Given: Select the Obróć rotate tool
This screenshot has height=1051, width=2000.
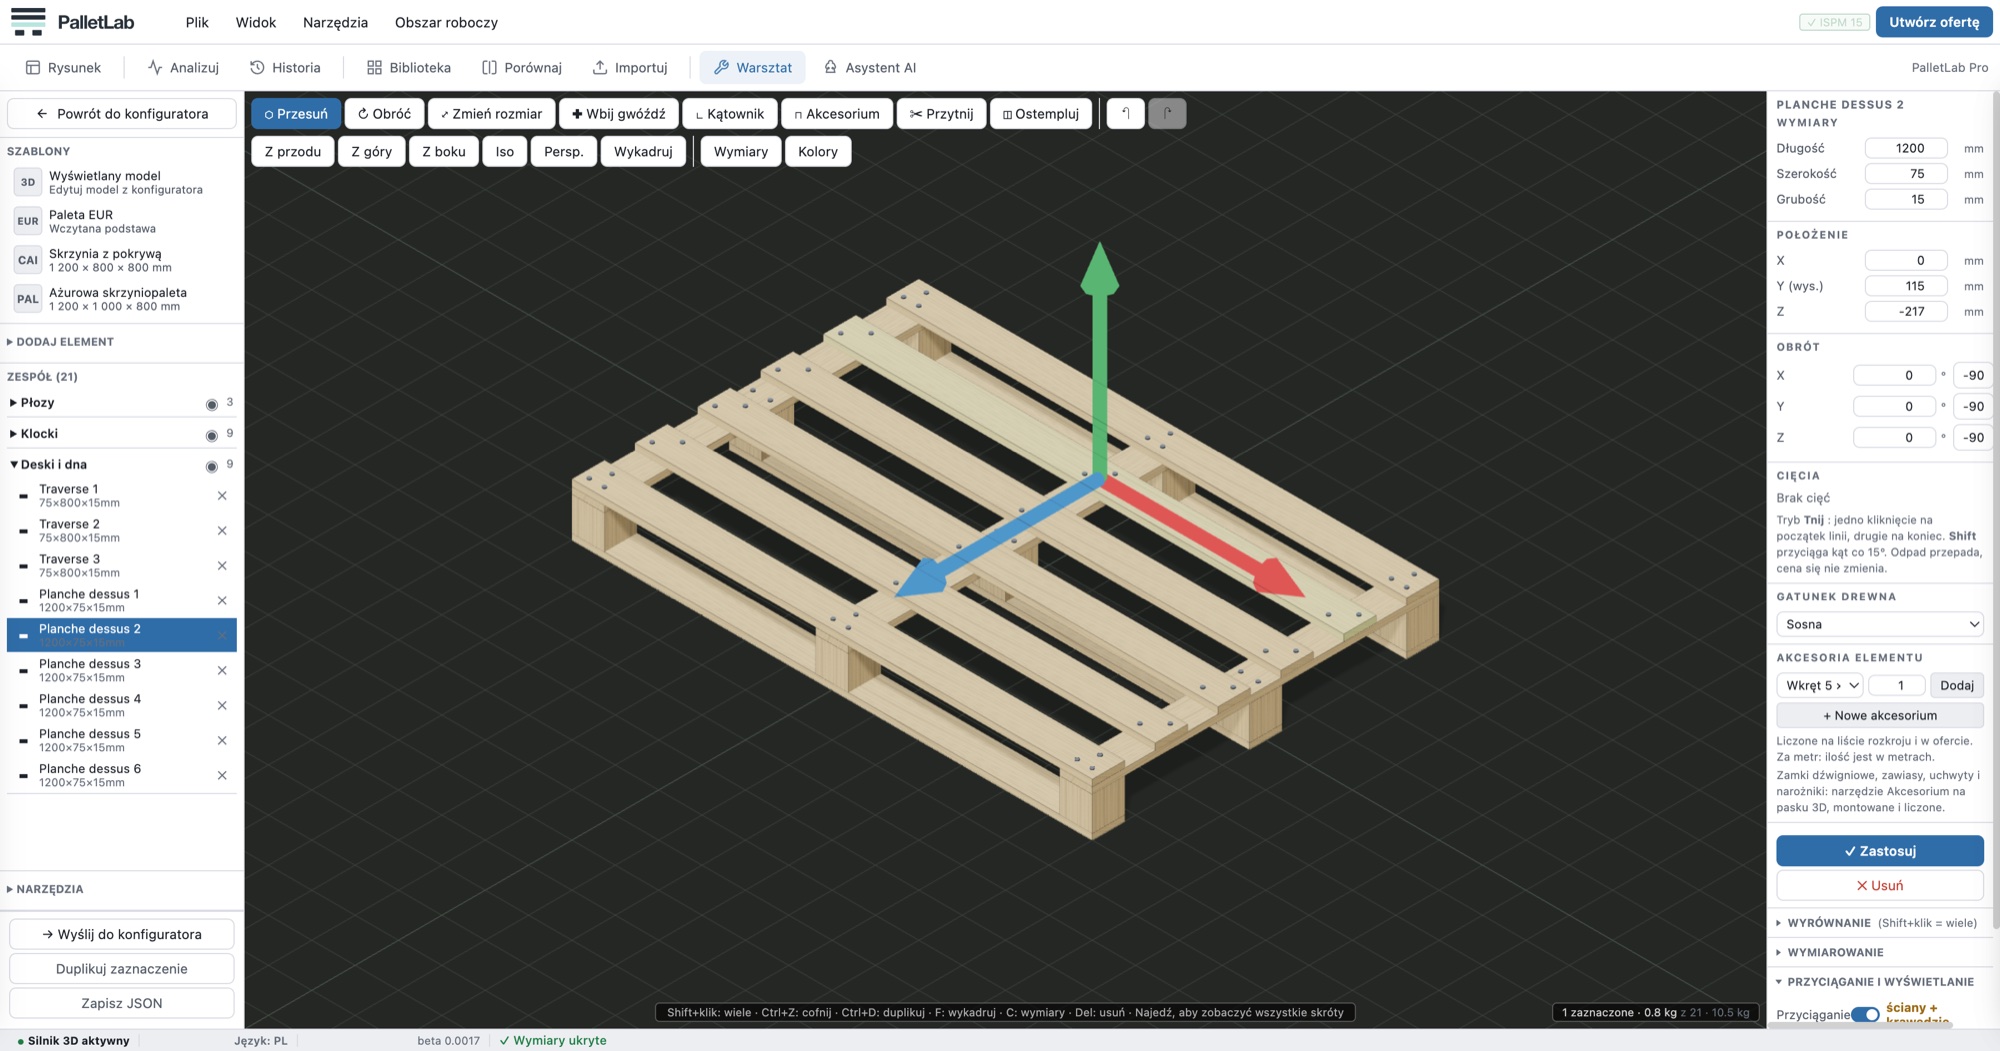Looking at the screenshot, I should 385,113.
